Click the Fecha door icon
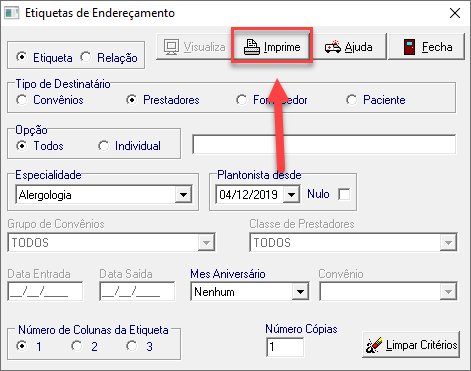Screen dimensions: 471x371 [409, 47]
